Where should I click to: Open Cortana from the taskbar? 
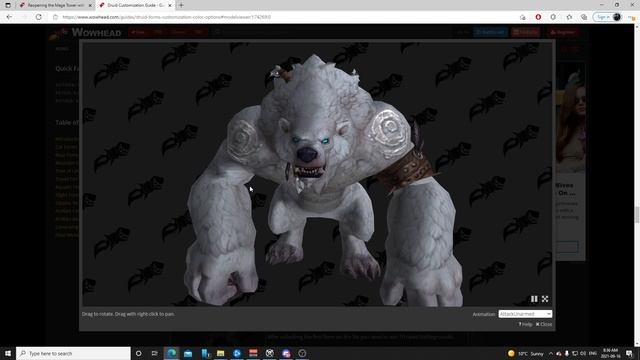click(x=138, y=353)
